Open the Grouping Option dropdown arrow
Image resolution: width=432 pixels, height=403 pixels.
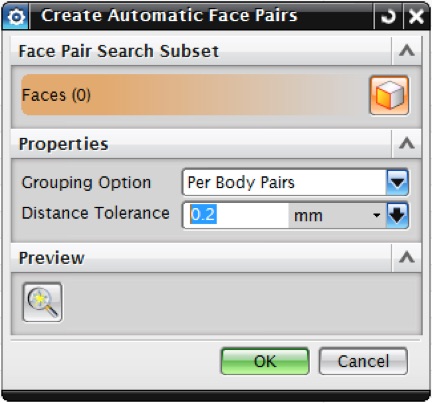click(397, 182)
